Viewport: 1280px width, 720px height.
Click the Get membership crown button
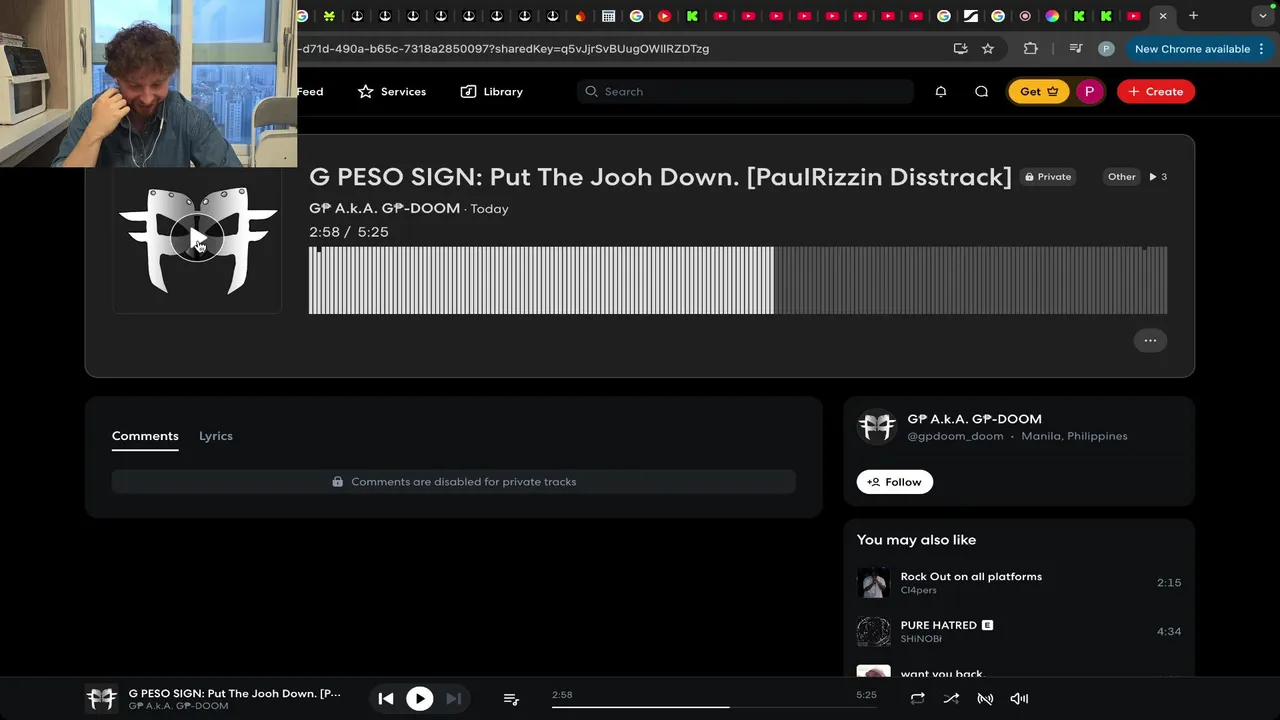(1038, 91)
